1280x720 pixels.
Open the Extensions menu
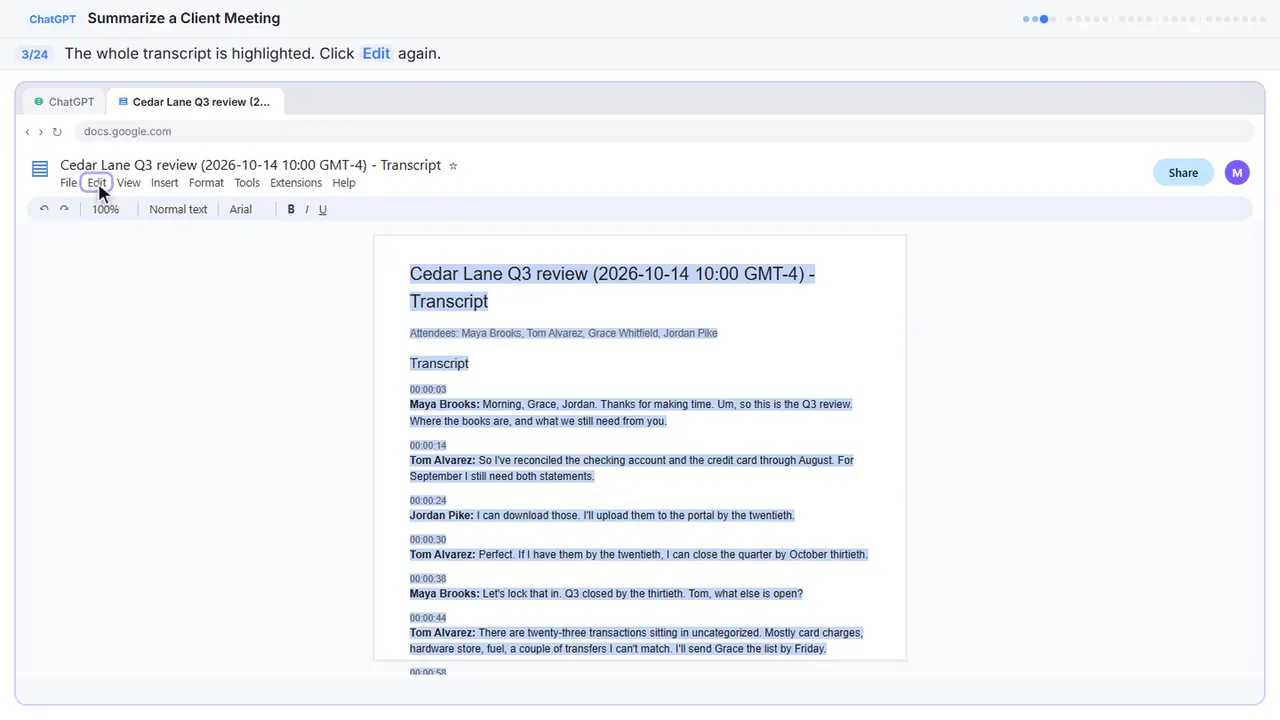tap(296, 183)
